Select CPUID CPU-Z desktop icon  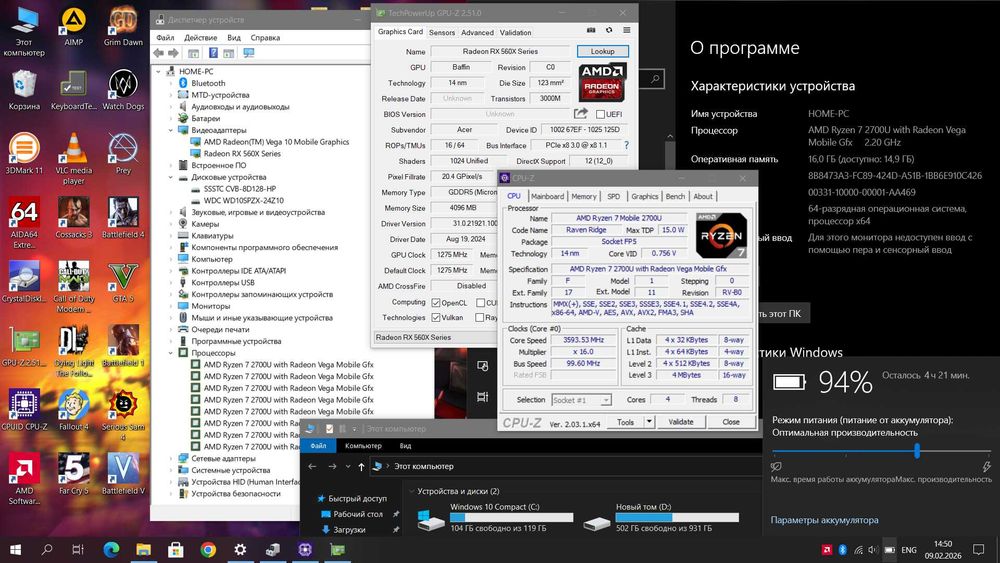pos(24,410)
